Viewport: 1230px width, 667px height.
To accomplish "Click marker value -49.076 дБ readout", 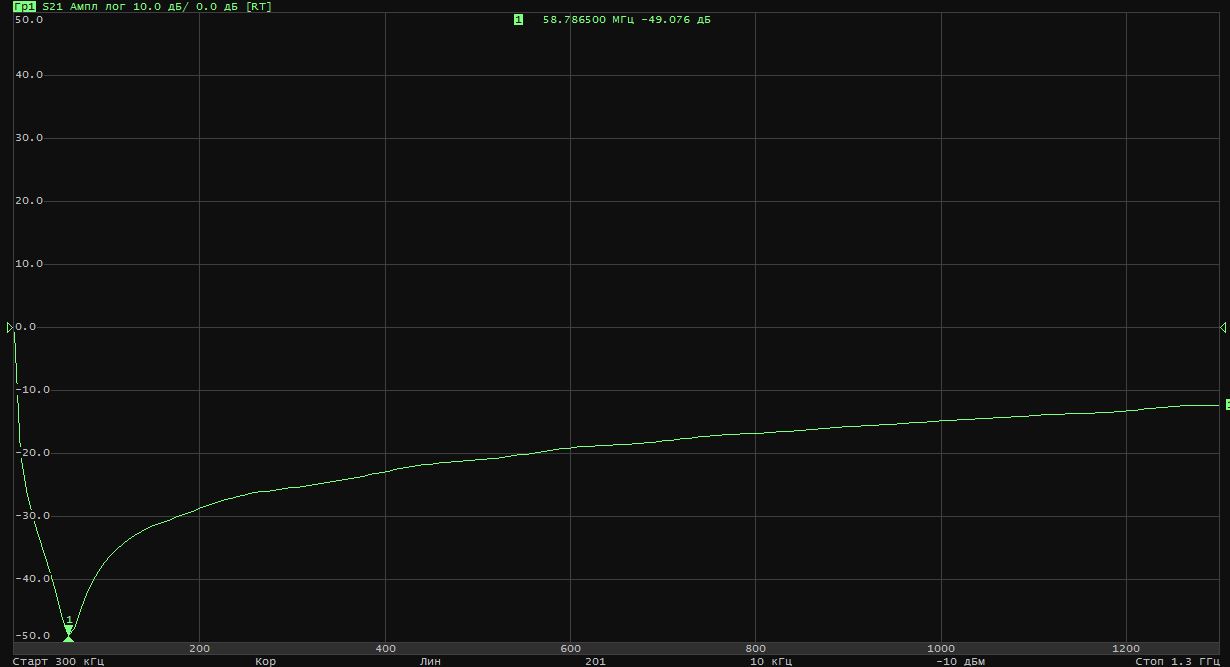I will (x=676, y=19).
